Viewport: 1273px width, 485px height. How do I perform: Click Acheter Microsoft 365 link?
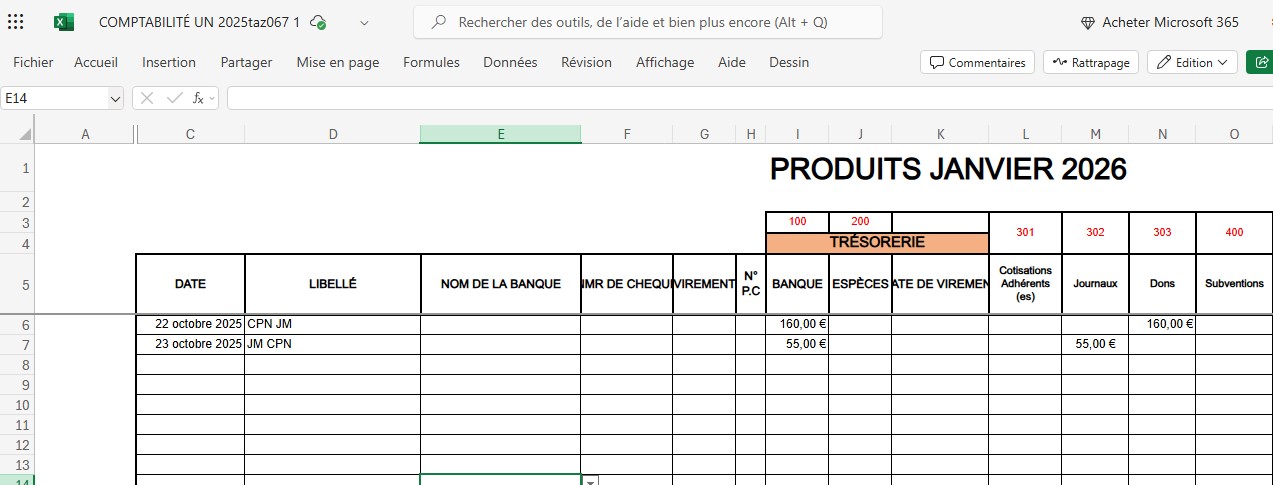coord(1159,22)
